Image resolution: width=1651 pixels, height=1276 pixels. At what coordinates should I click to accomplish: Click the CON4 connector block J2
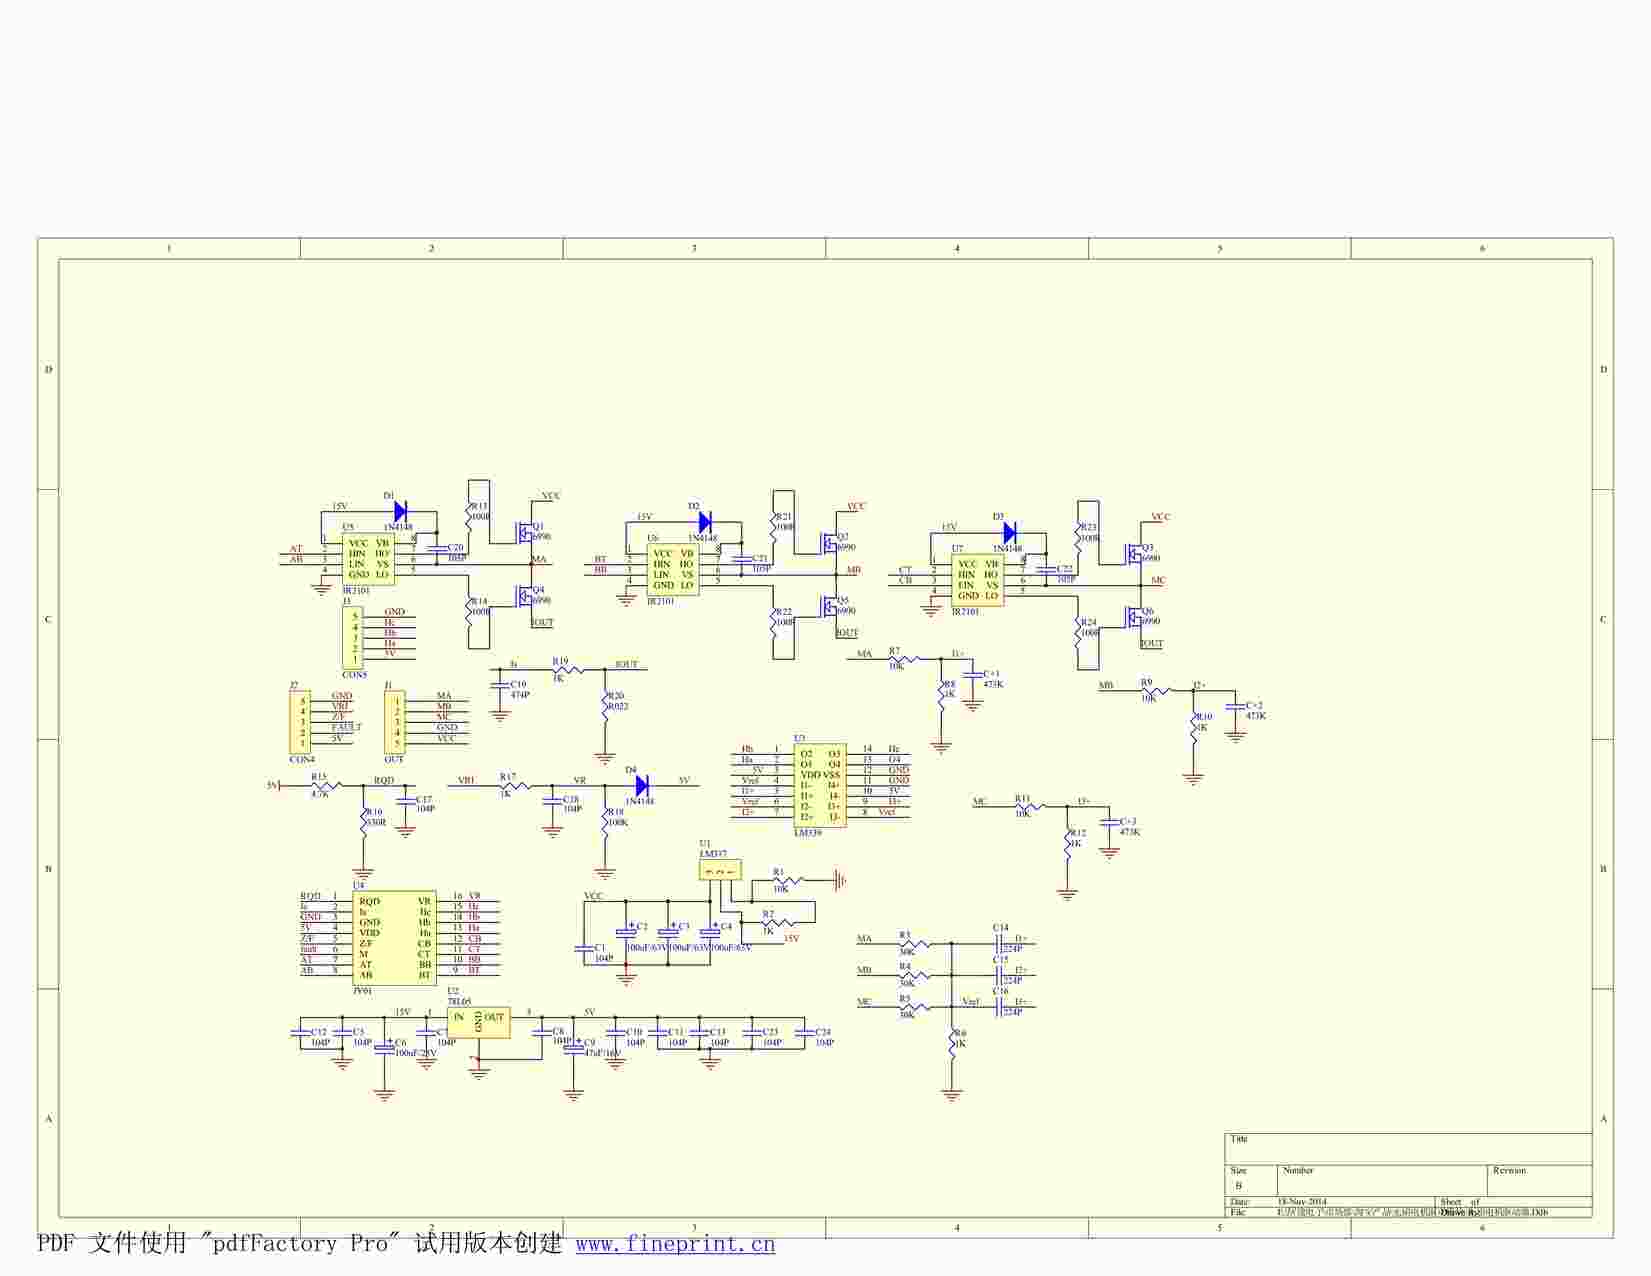[300, 721]
